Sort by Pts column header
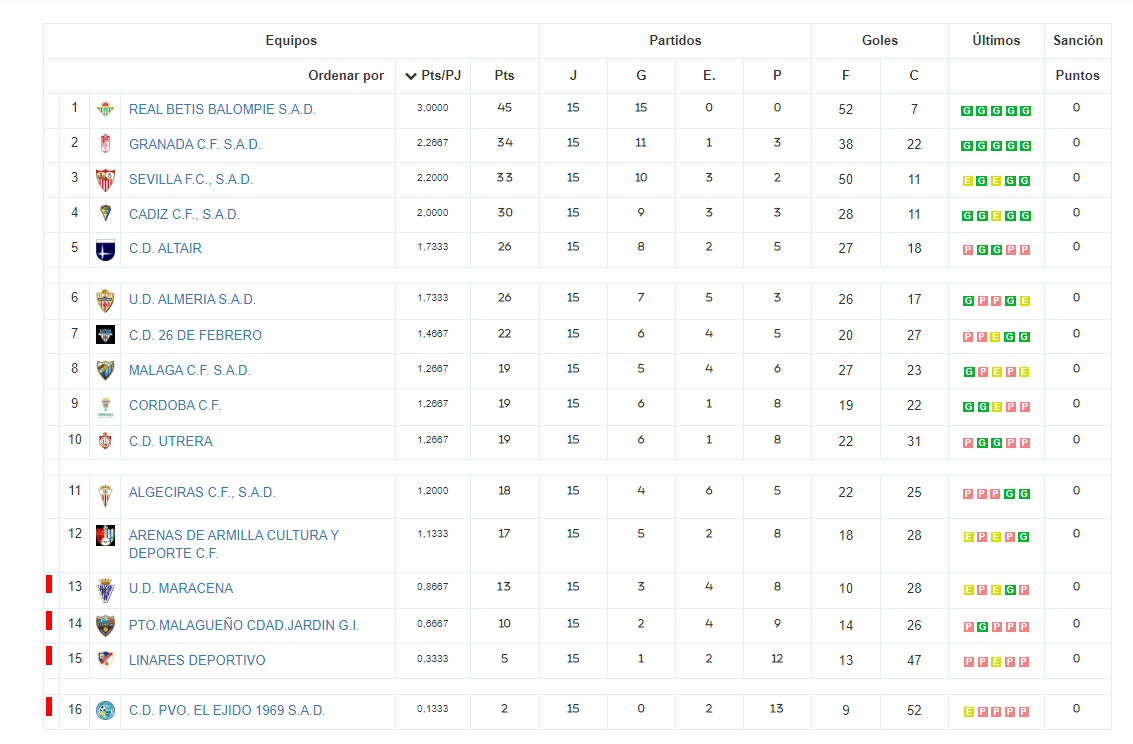This screenshot has width=1133, height=744. tap(504, 75)
